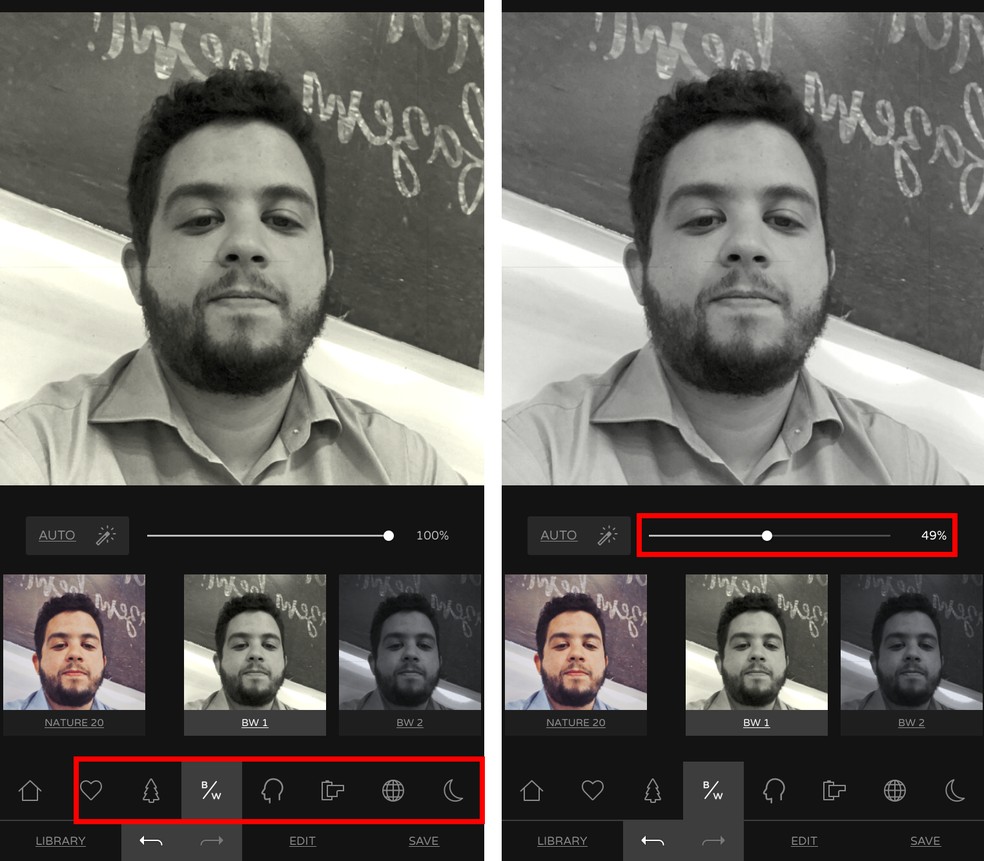Screen dimensions: 984x861
Task: Redo the edit with the right arrow
Action: coord(211,841)
